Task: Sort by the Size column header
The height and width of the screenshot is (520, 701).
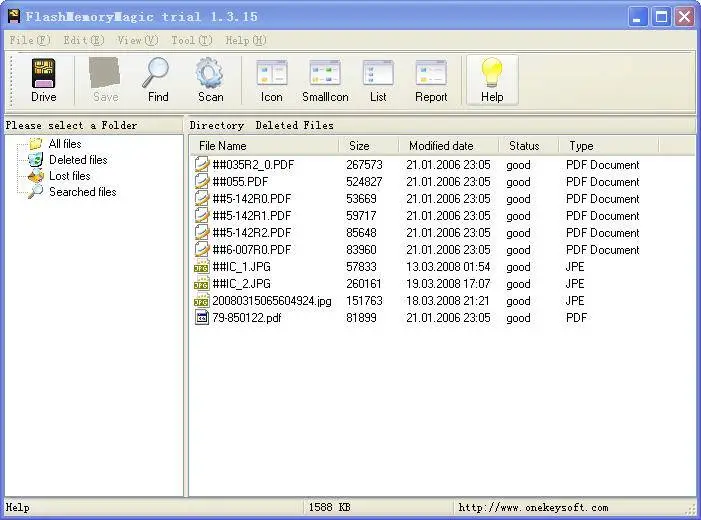Action: (368, 146)
